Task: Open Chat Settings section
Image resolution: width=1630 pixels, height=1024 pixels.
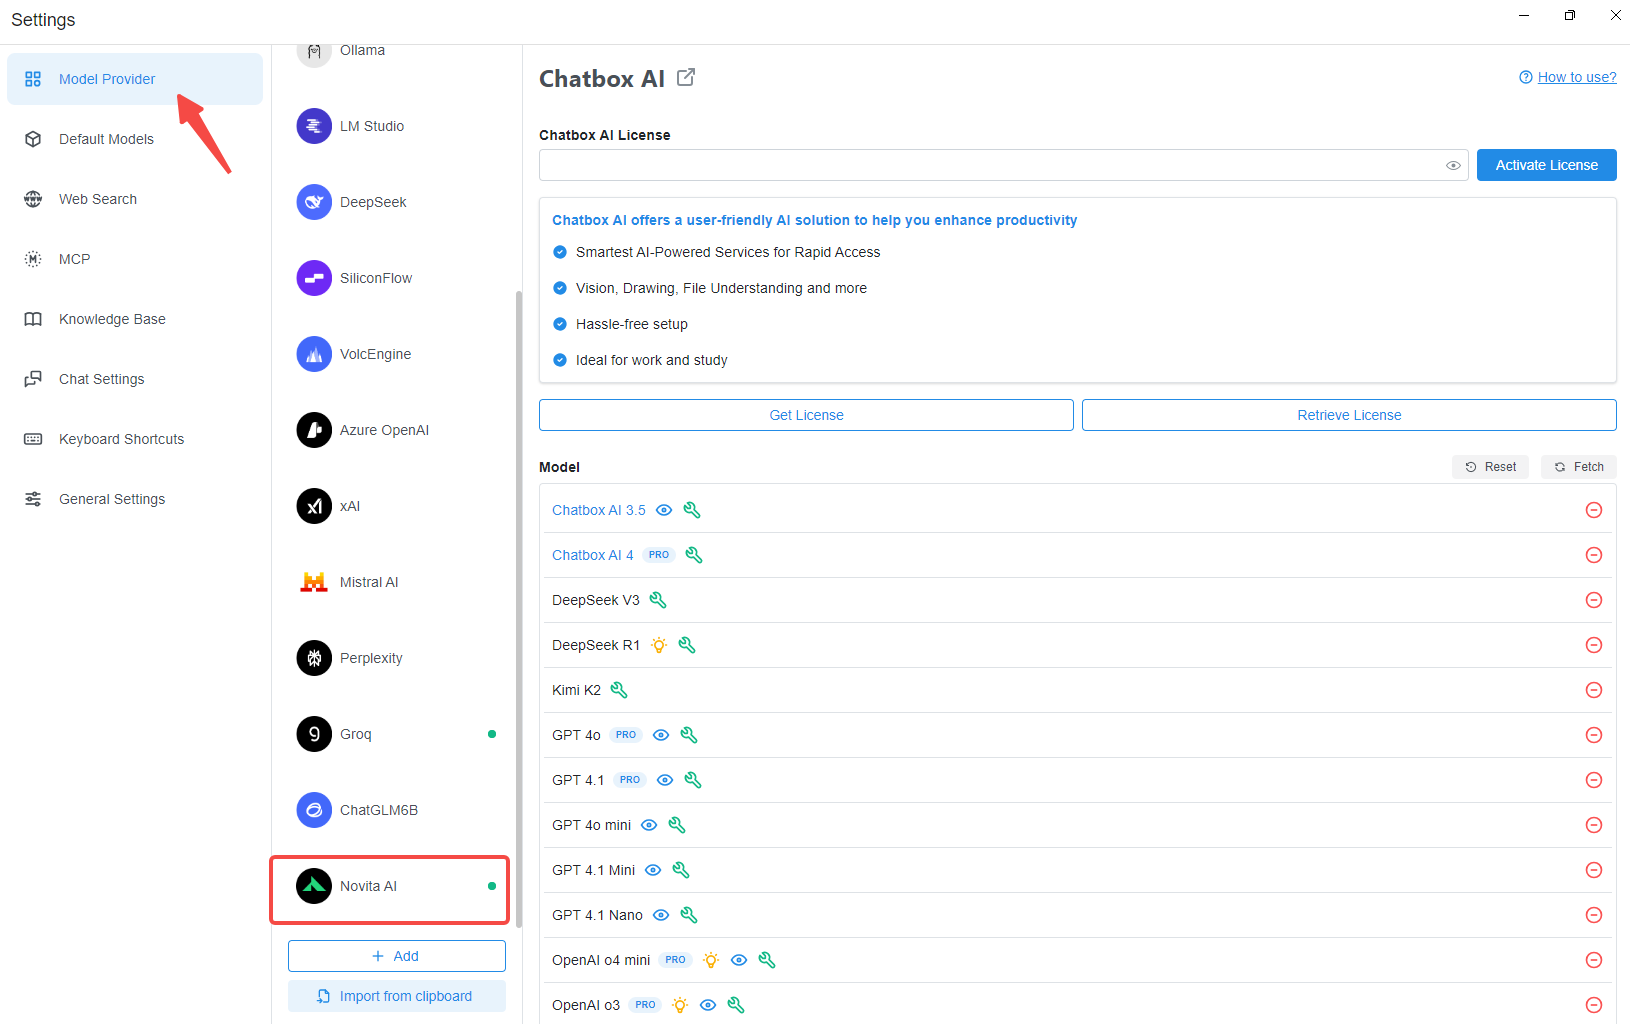Action: tap(135, 379)
